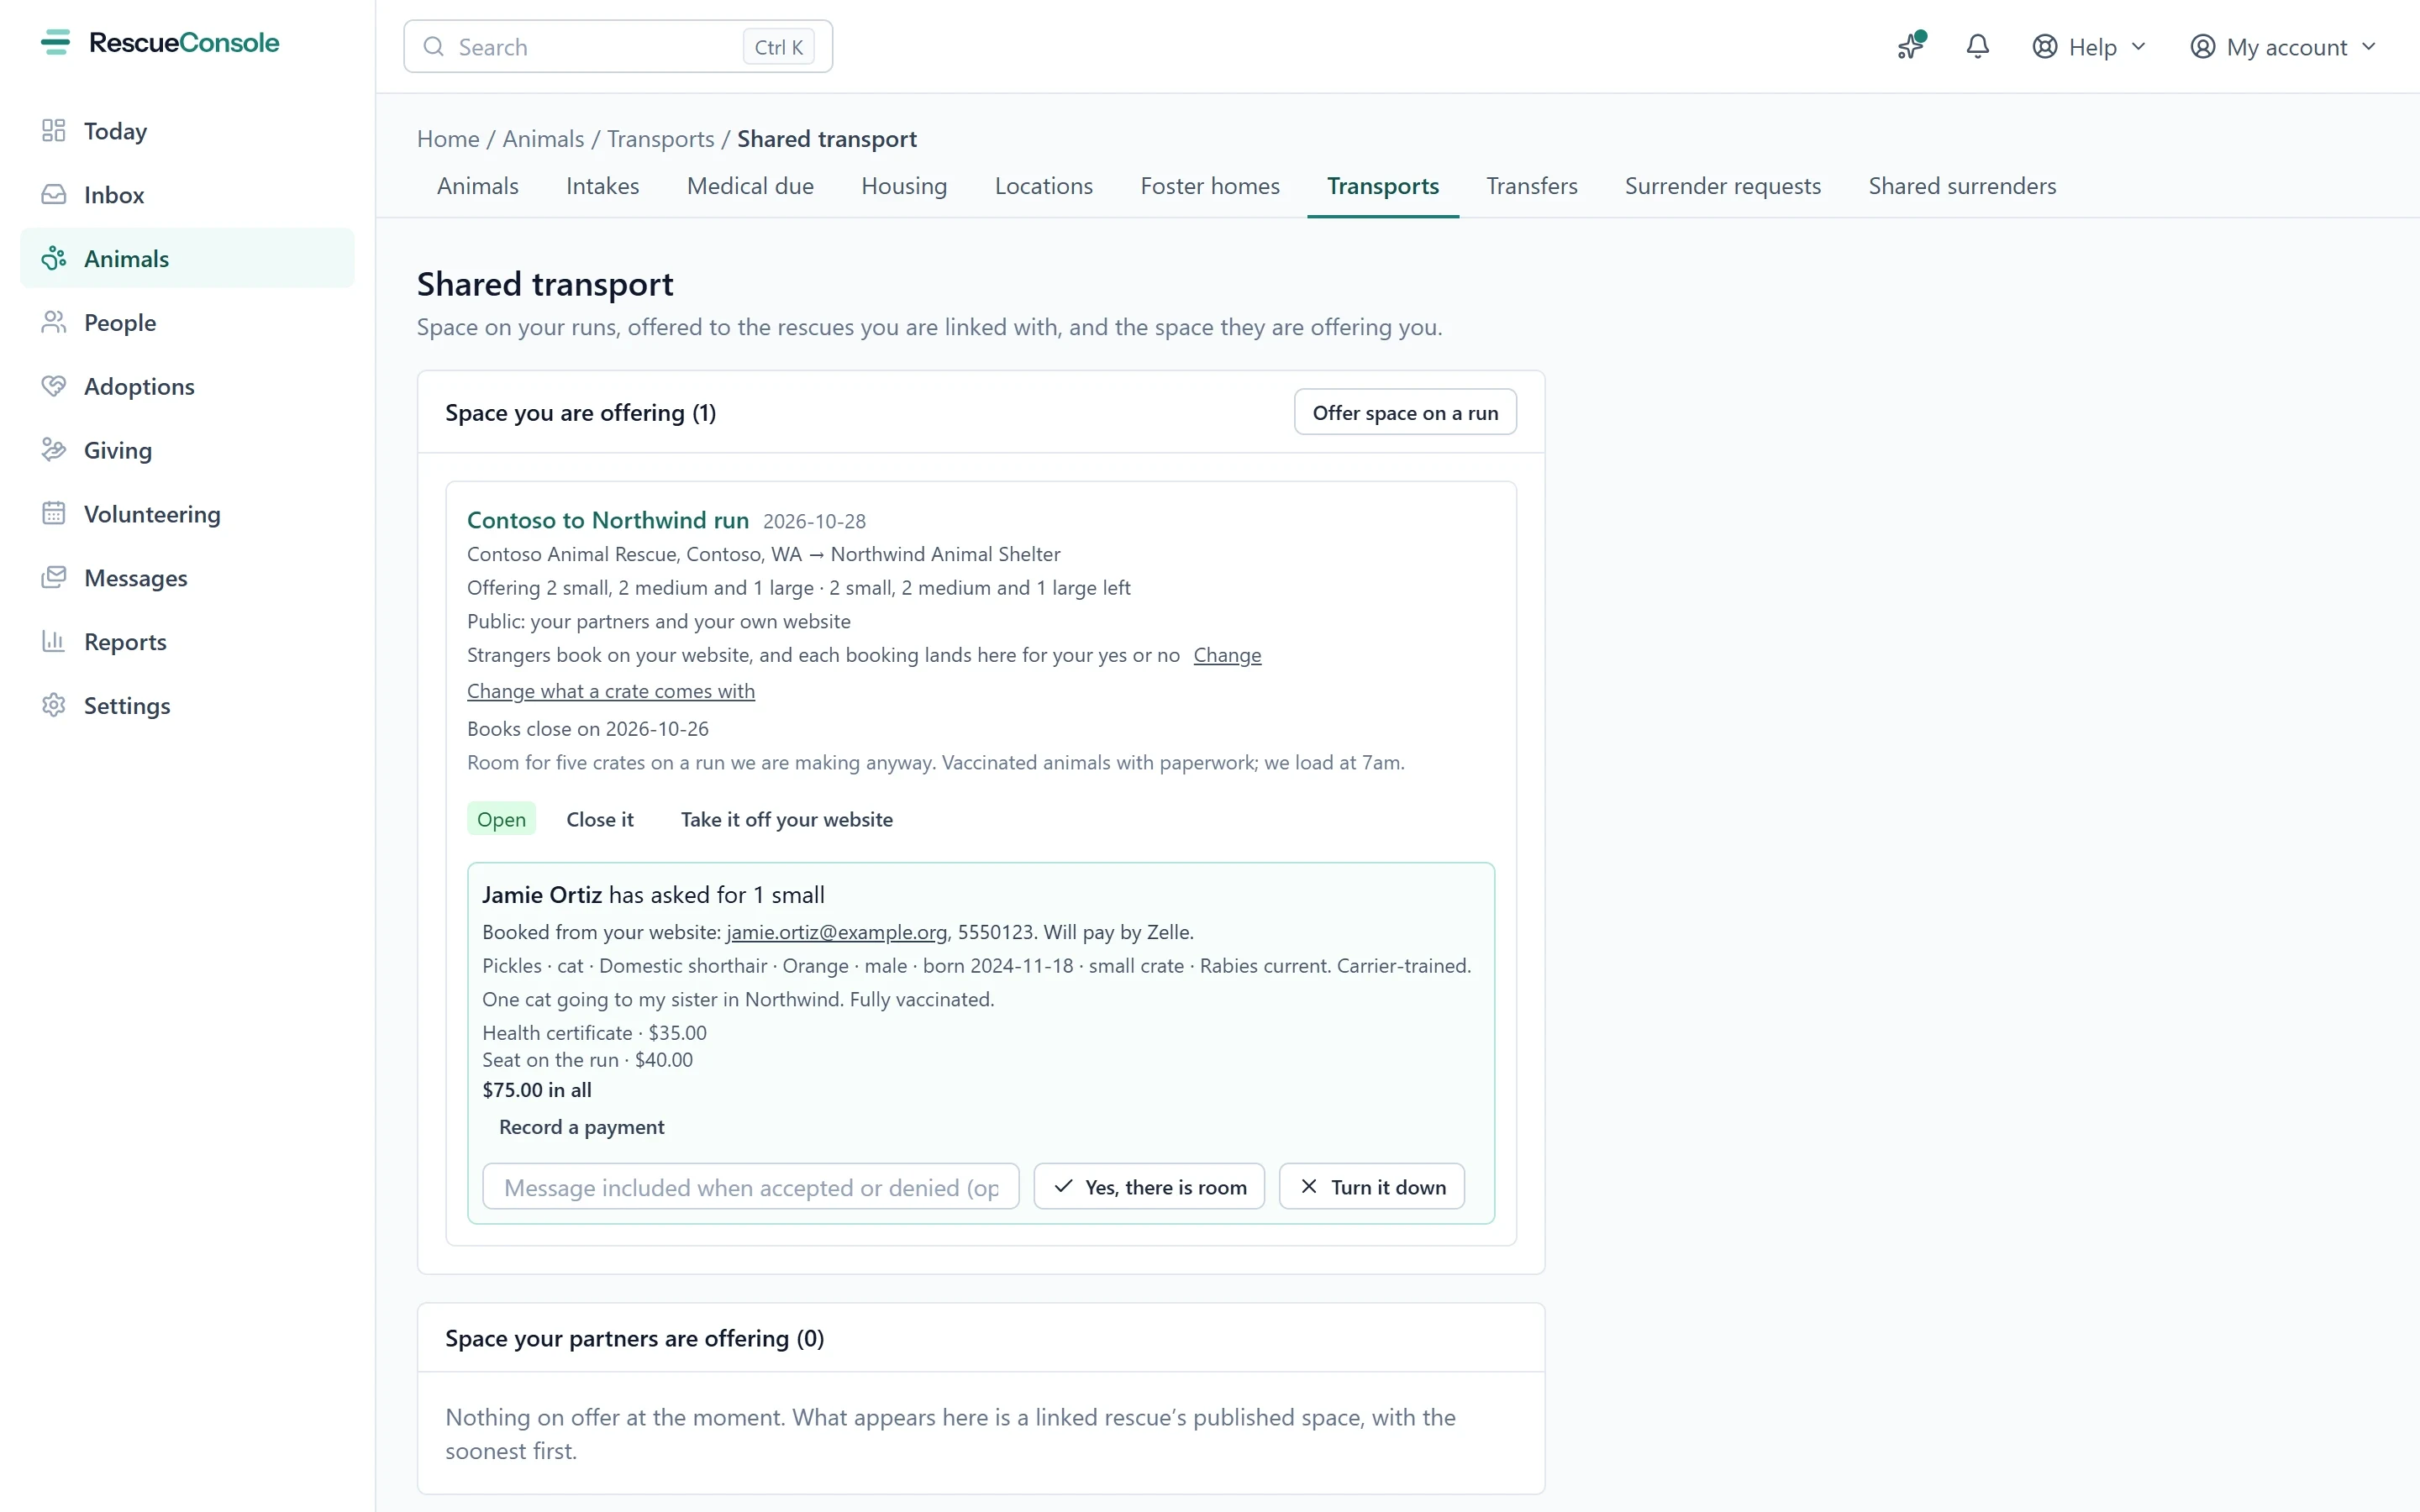This screenshot has height=1512, width=2420.
Task: Click the jamie.ortiz@example.org email link
Action: pyautogui.click(x=837, y=932)
